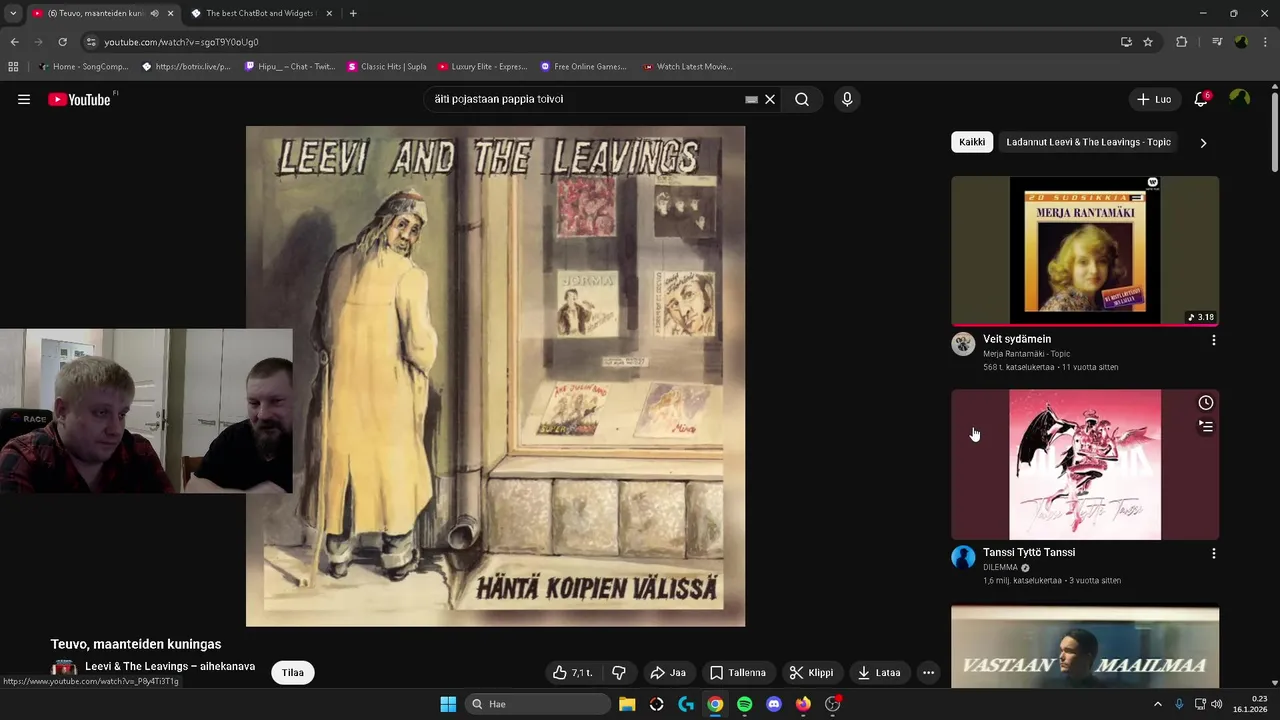
Task: Subscribe with the Tilaa button
Action: 293,673
